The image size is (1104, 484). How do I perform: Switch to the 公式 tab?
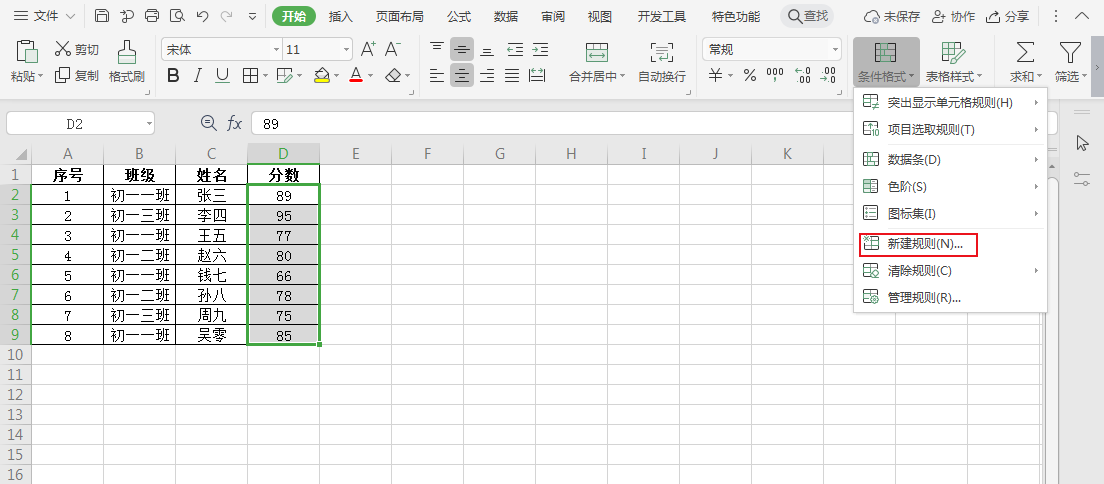[x=459, y=16]
